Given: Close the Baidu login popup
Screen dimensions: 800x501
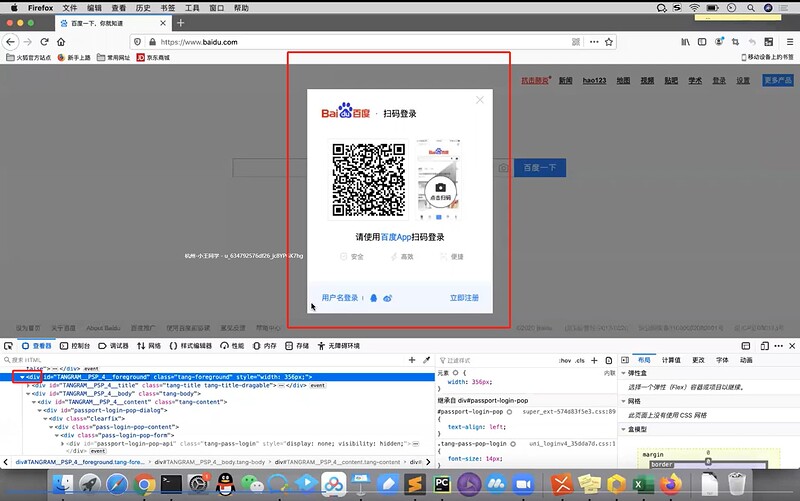Looking at the screenshot, I should (x=480, y=100).
